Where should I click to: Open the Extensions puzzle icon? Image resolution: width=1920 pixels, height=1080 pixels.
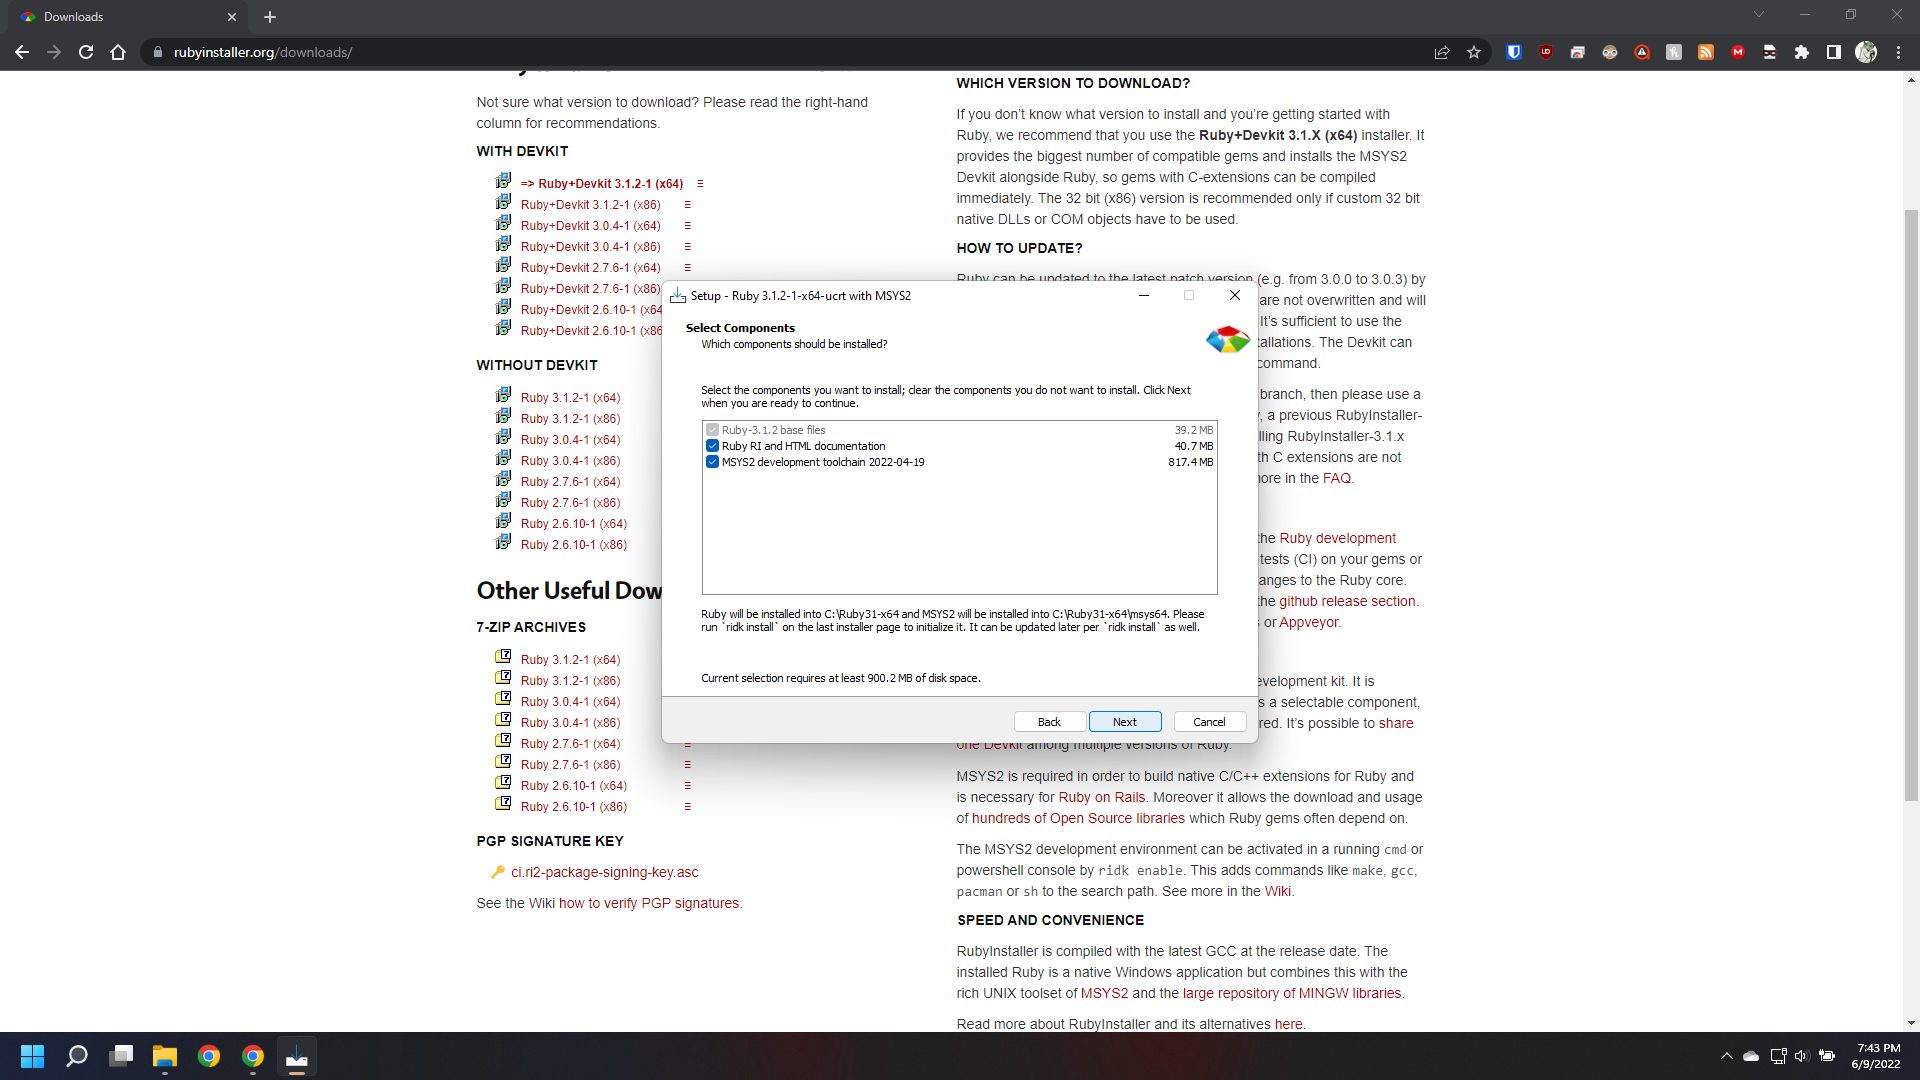coord(1802,52)
